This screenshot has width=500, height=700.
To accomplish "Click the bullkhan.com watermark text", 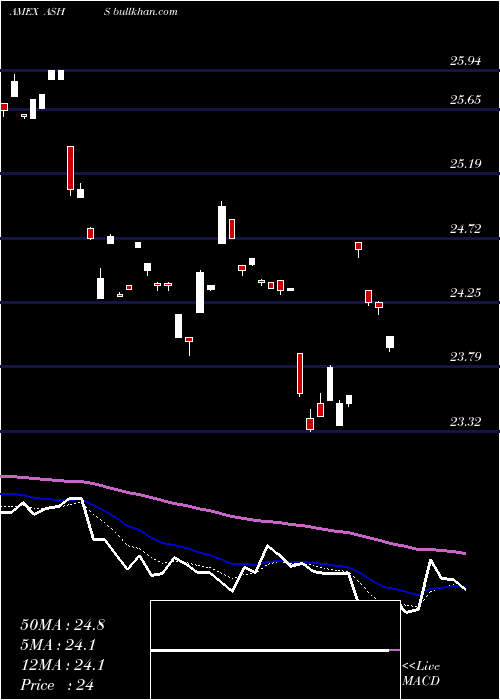I will point(145,12).
